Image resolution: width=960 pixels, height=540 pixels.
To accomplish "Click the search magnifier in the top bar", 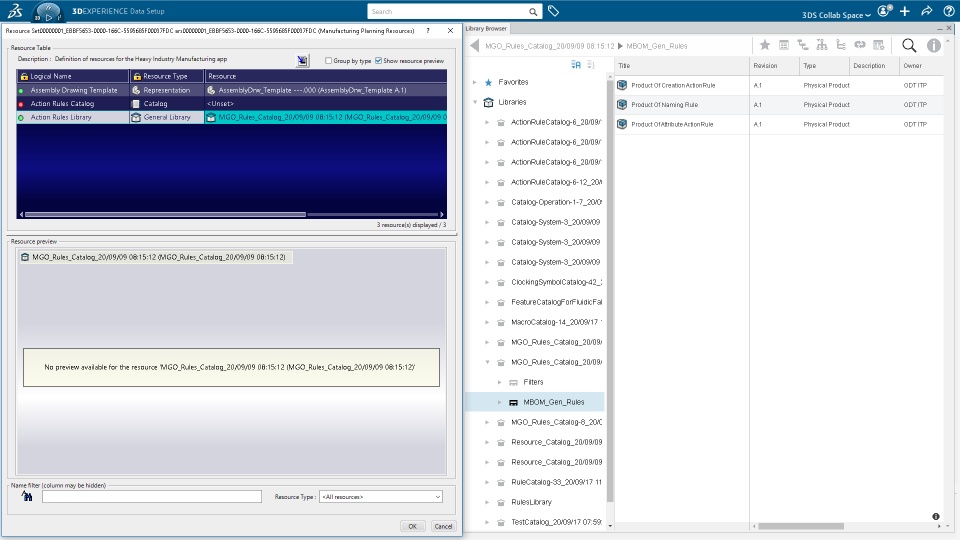I will point(533,12).
